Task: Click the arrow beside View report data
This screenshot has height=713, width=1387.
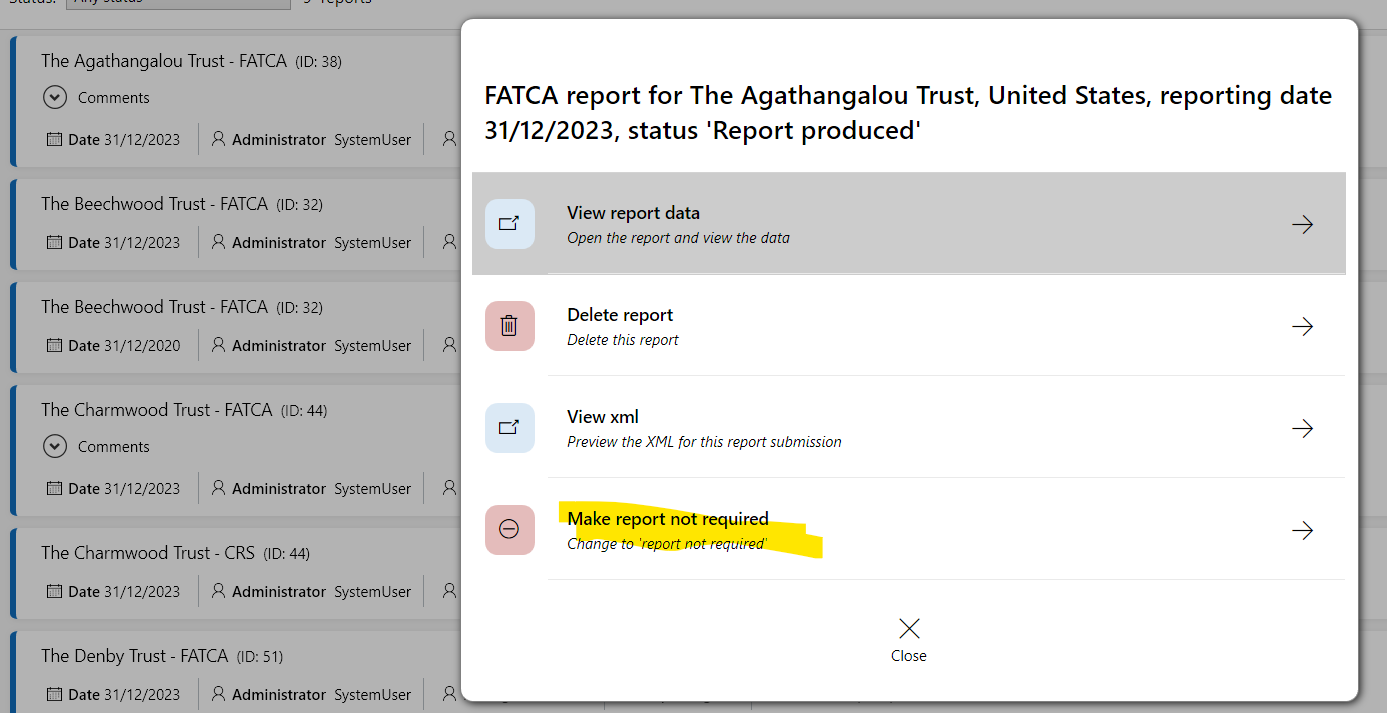Action: pyautogui.click(x=1302, y=225)
